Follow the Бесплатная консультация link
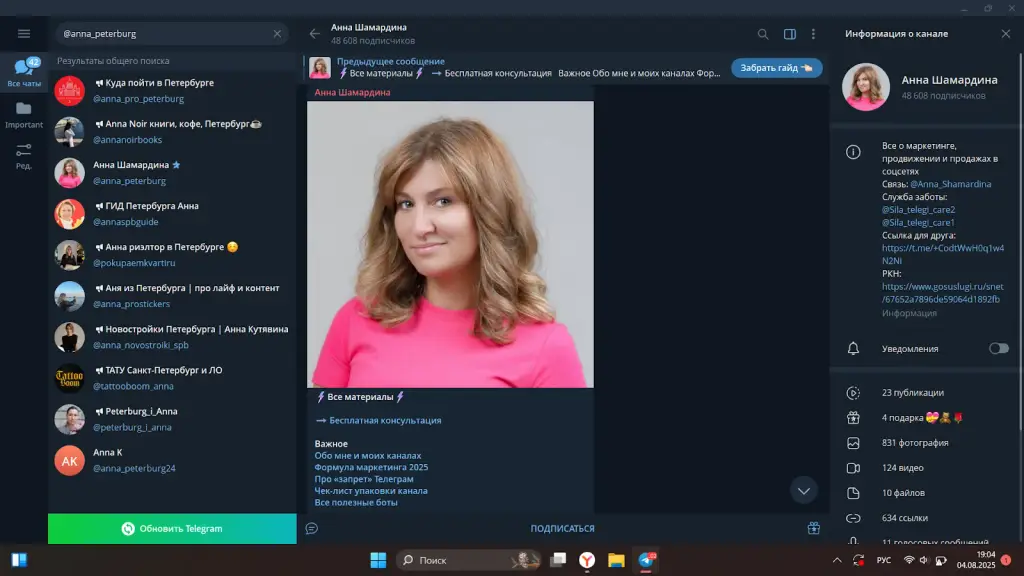 [385, 421]
